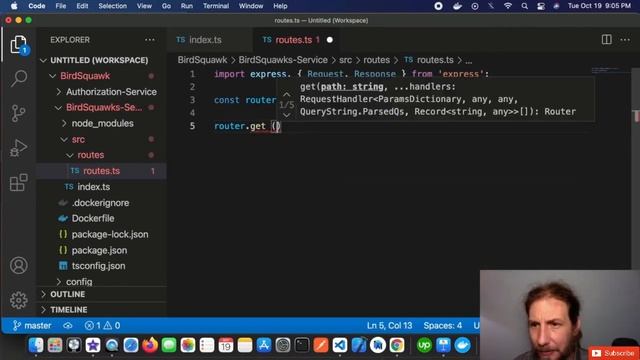Screen dimensions: 640x360
Task: Click the Subscribe button overlay
Action: (x=613, y=353)
